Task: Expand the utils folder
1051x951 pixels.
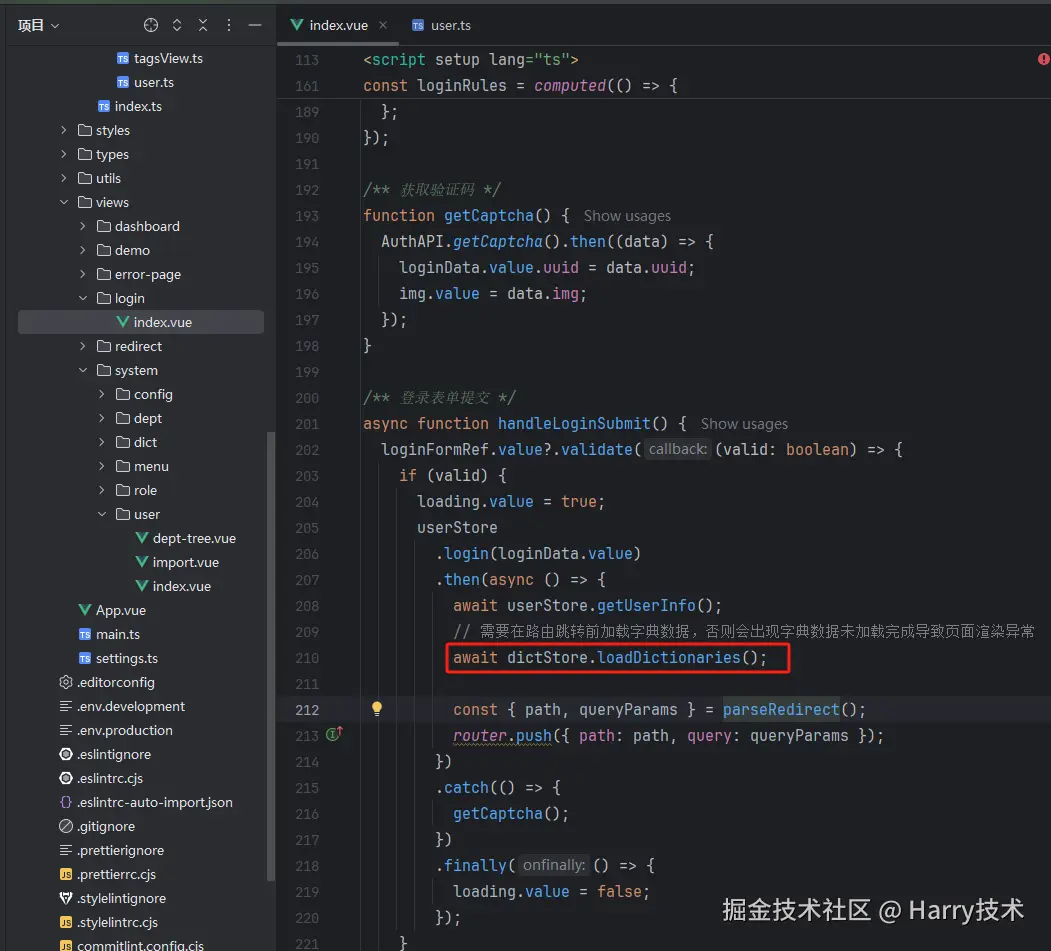Action: [64, 178]
